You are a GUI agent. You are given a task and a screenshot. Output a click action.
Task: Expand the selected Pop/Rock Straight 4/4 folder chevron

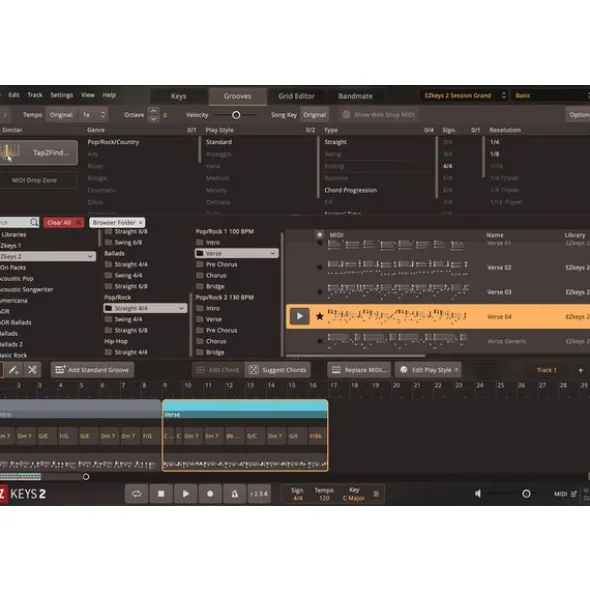[181, 308]
